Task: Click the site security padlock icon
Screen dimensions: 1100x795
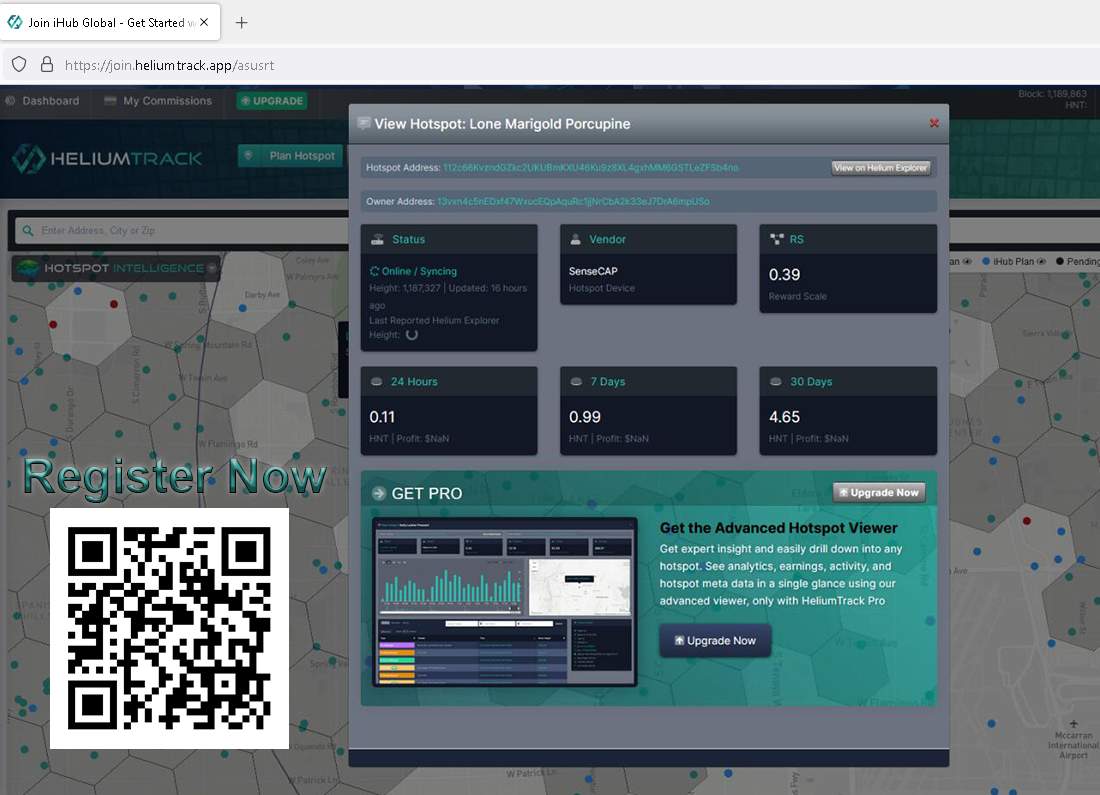Action: pyautogui.click(x=47, y=65)
